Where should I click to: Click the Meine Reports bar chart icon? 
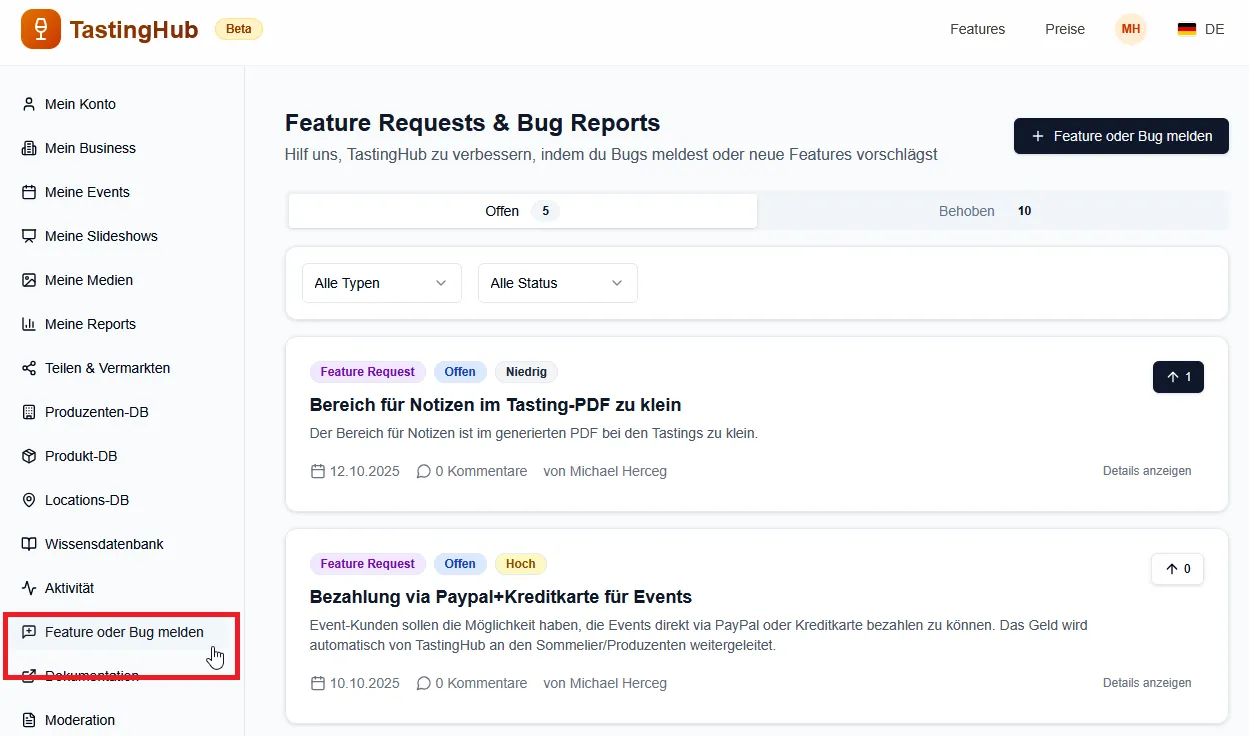(29, 324)
